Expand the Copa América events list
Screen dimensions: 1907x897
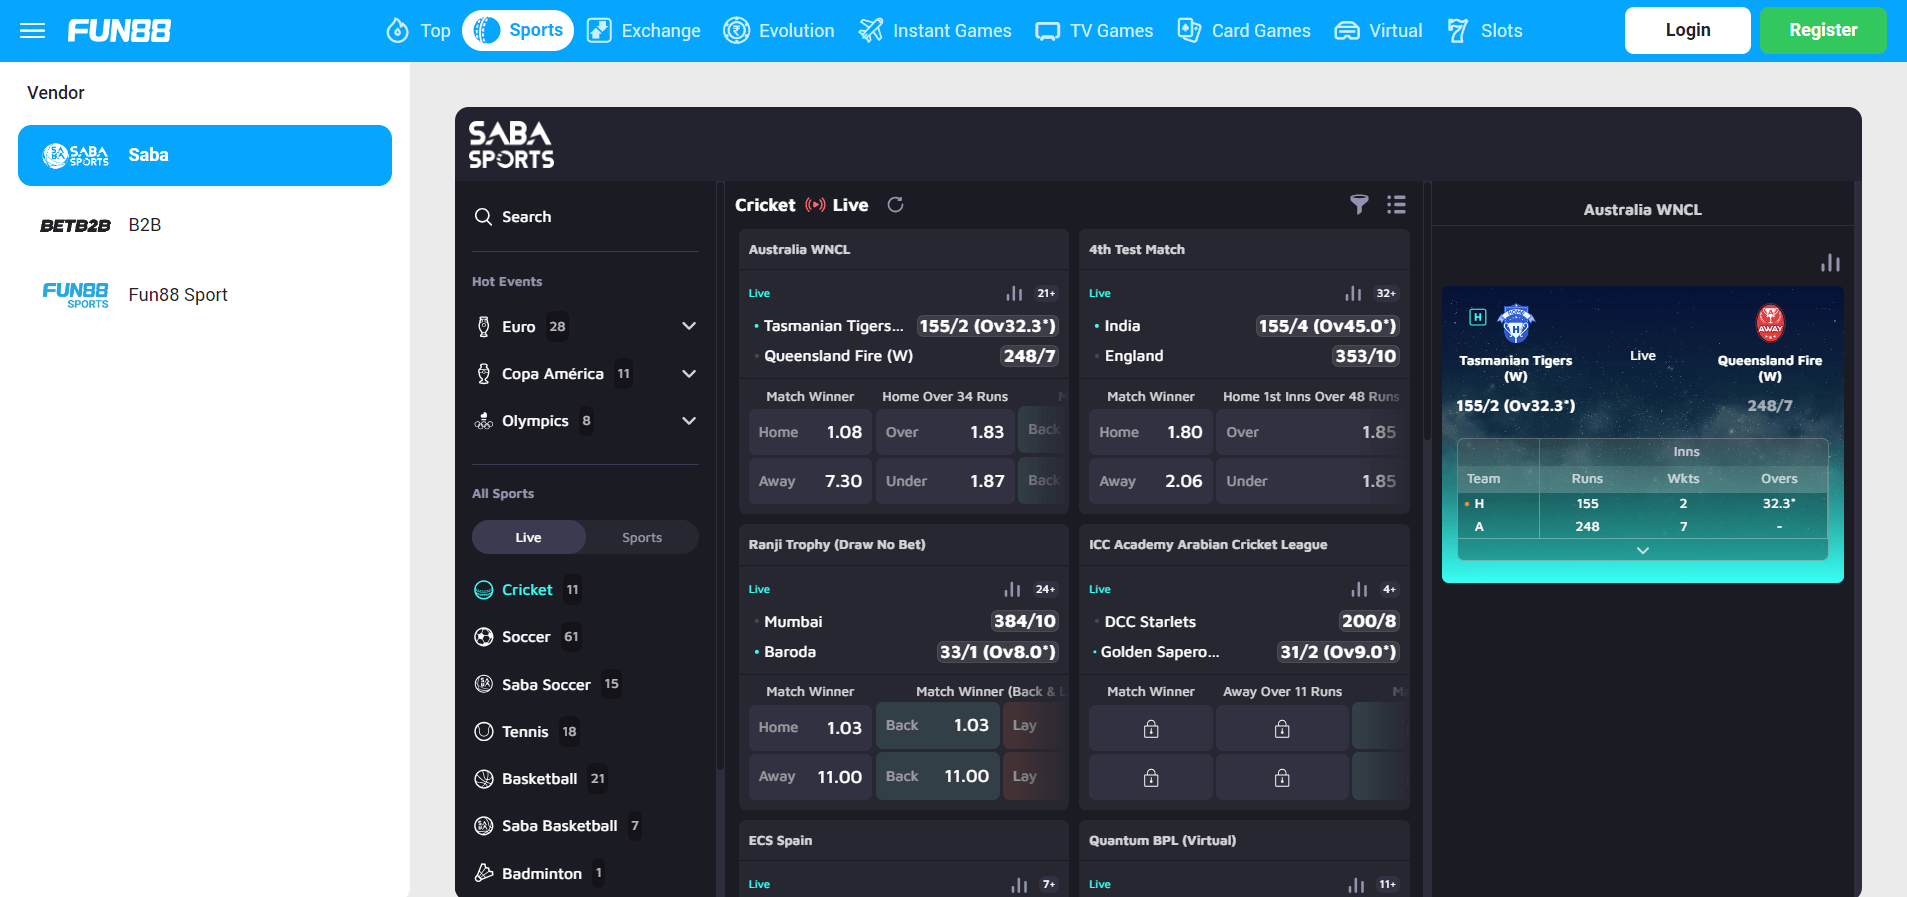click(x=689, y=373)
